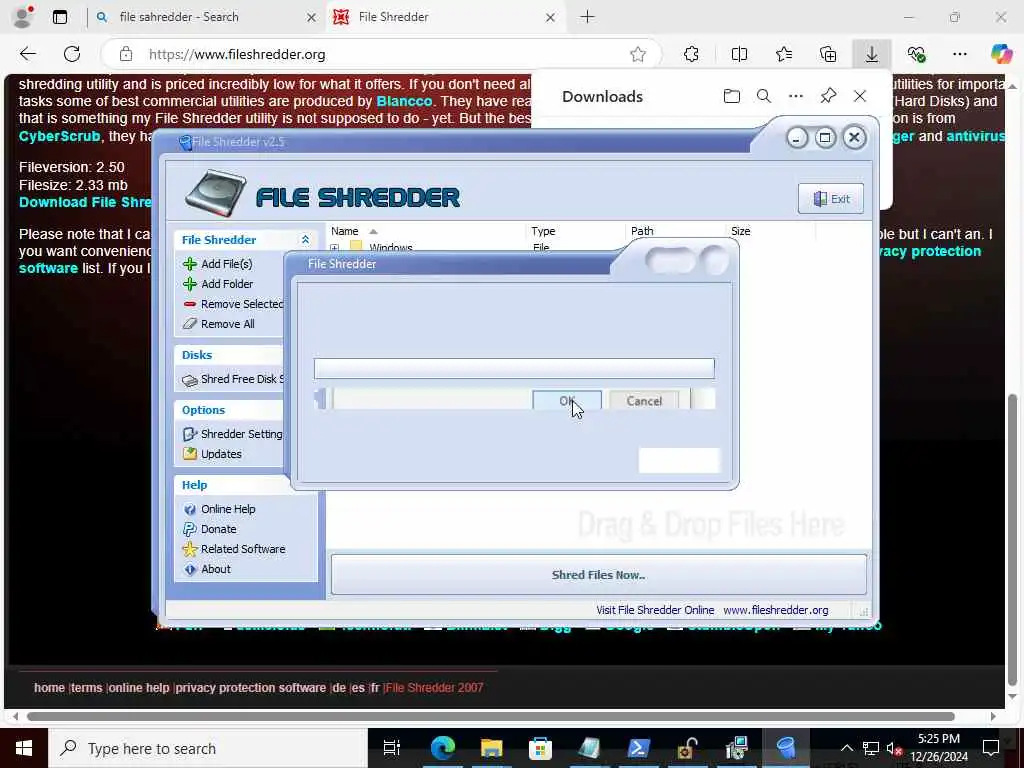
Task: Click Visit File Shredder Online text
Action: [655, 610]
